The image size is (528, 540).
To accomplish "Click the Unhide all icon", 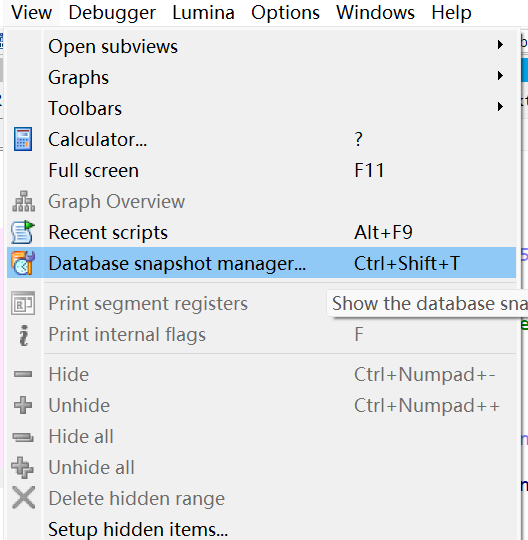I will [x=23, y=467].
